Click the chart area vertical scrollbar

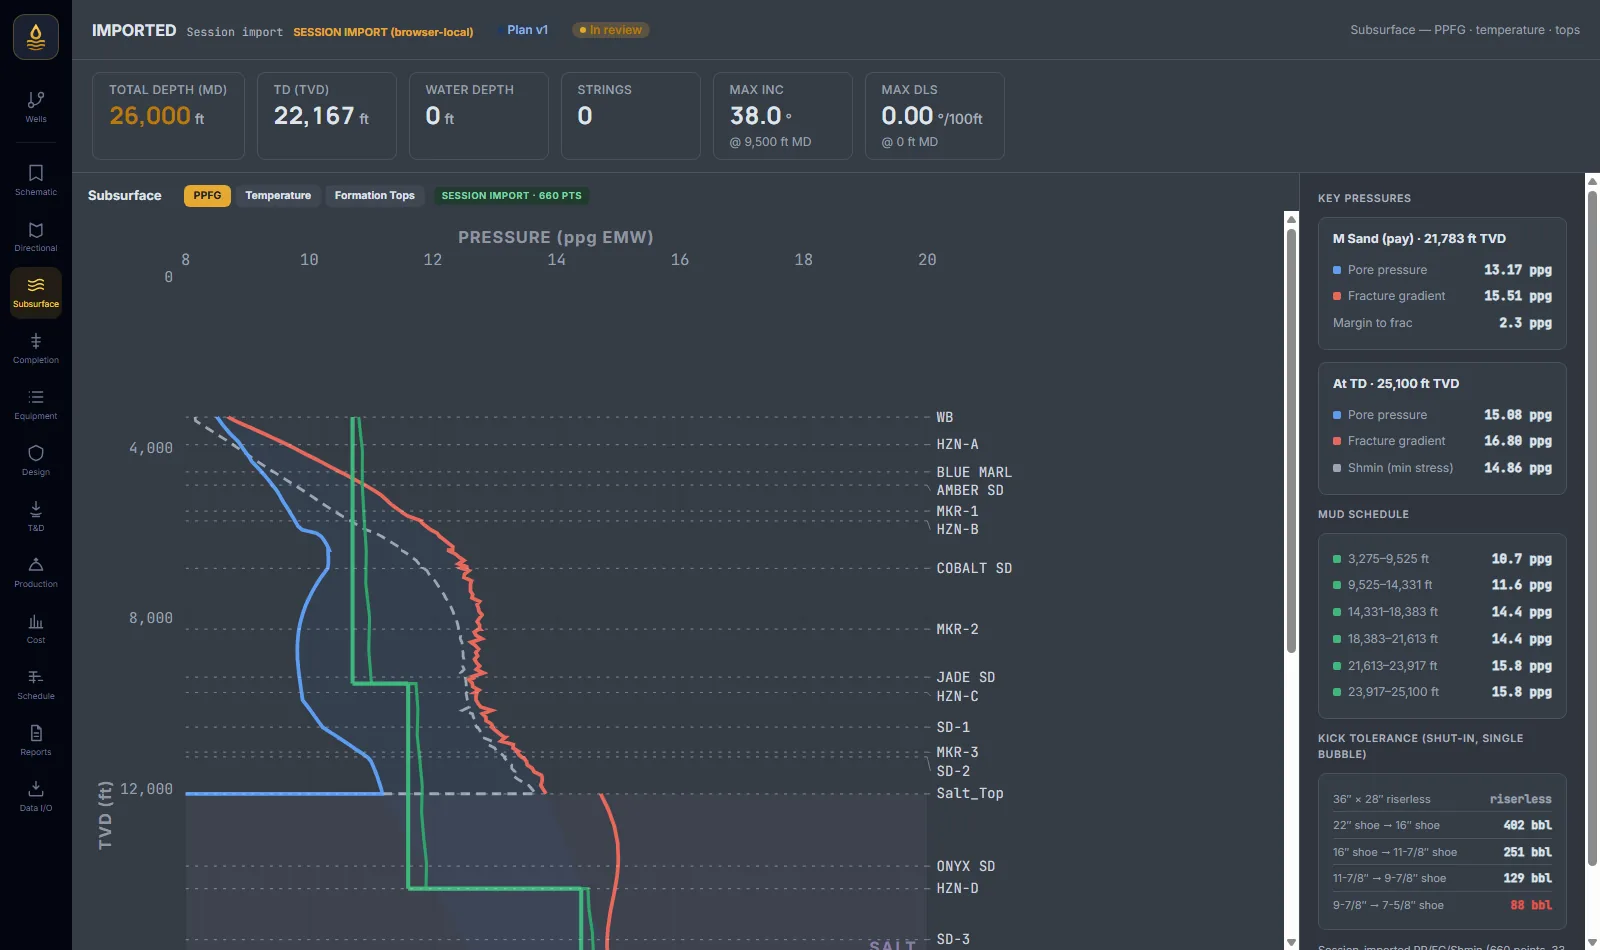click(1291, 580)
